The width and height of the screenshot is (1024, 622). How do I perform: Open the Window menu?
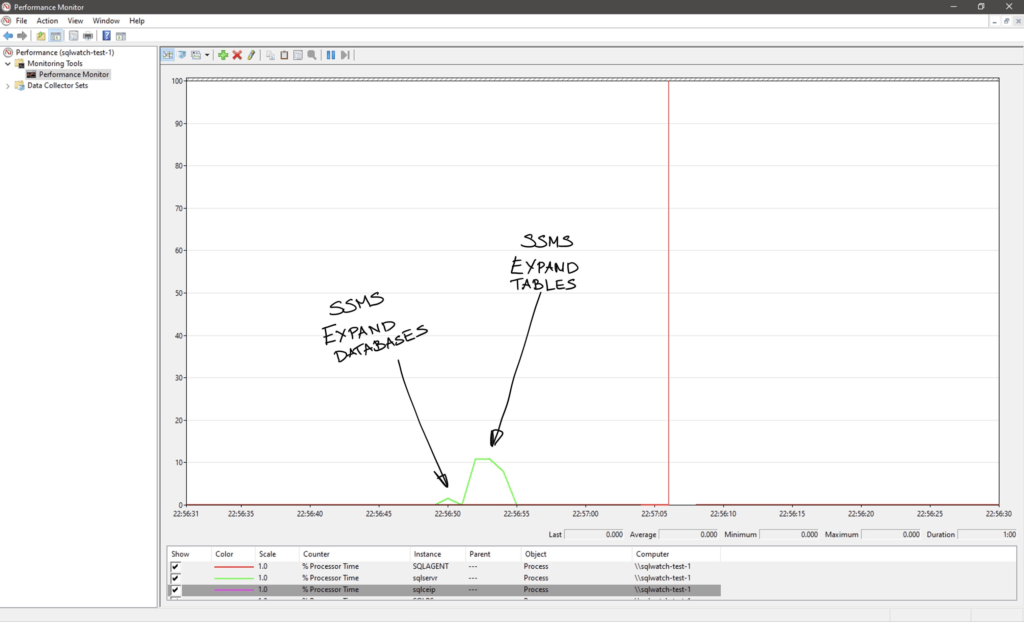pyautogui.click(x=106, y=21)
